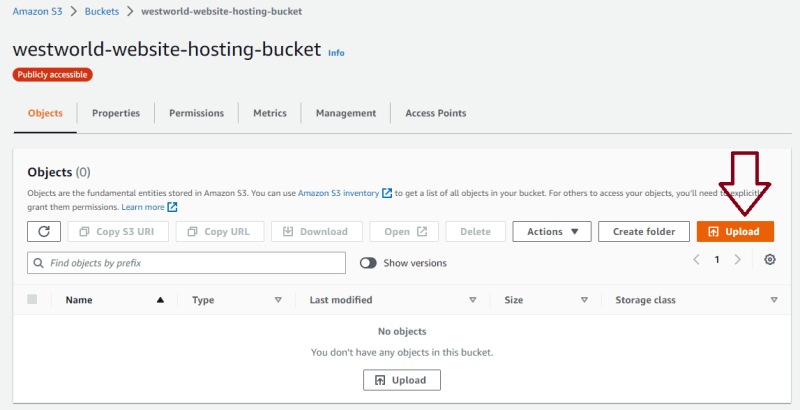Click the Info link beside bucket name
Screen dimensions: 800x410
coord(336,53)
